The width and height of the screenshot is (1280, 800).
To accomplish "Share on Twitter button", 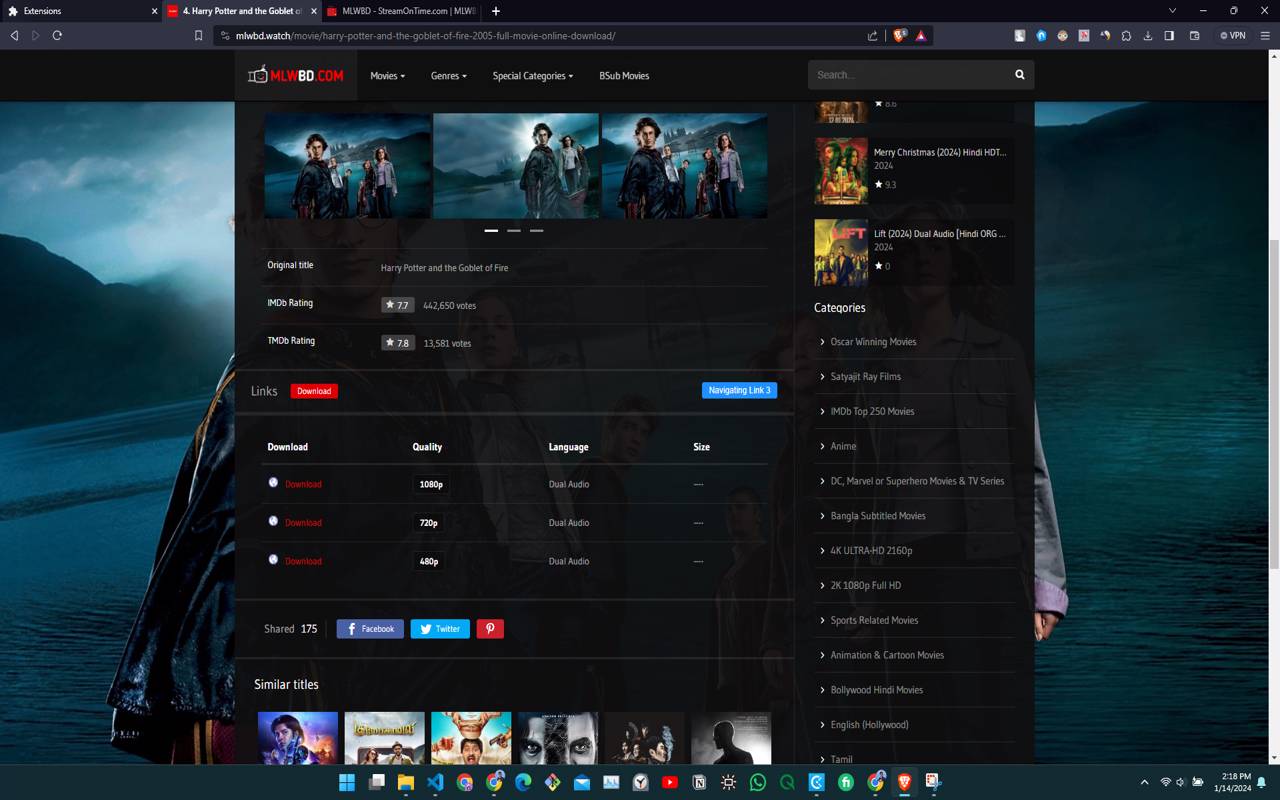I will pyautogui.click(x=440, y=629).
